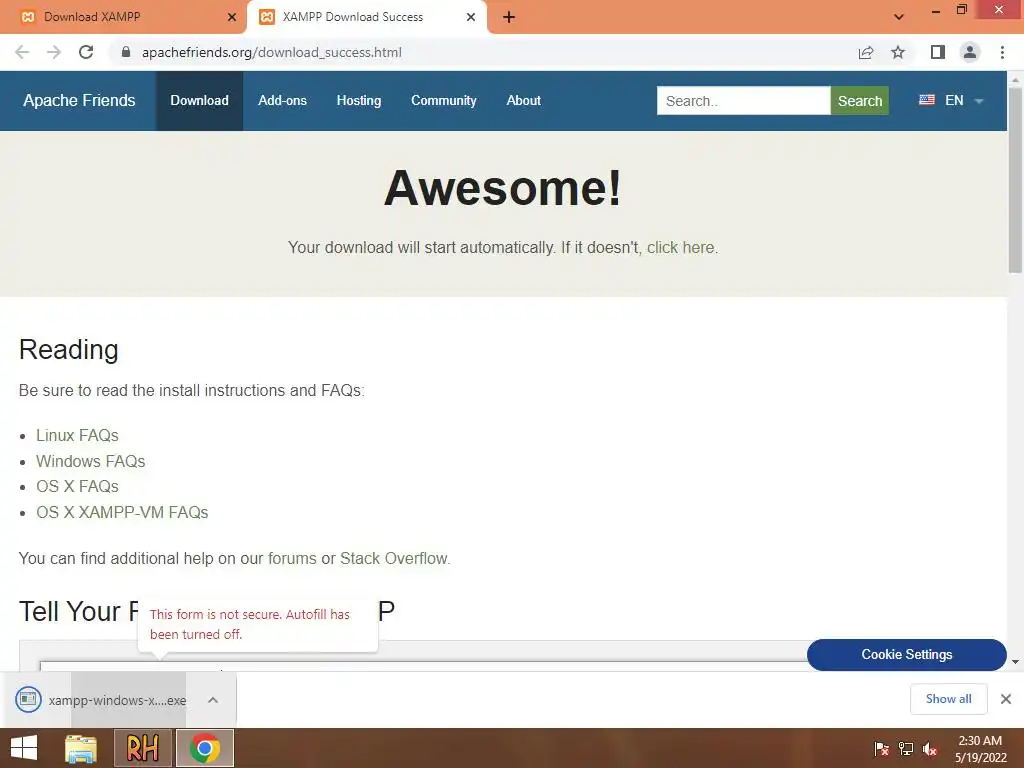Viewport: 1024px width, 768px height.
Task: Visit the forums link
Action: (x=292, y=558)
